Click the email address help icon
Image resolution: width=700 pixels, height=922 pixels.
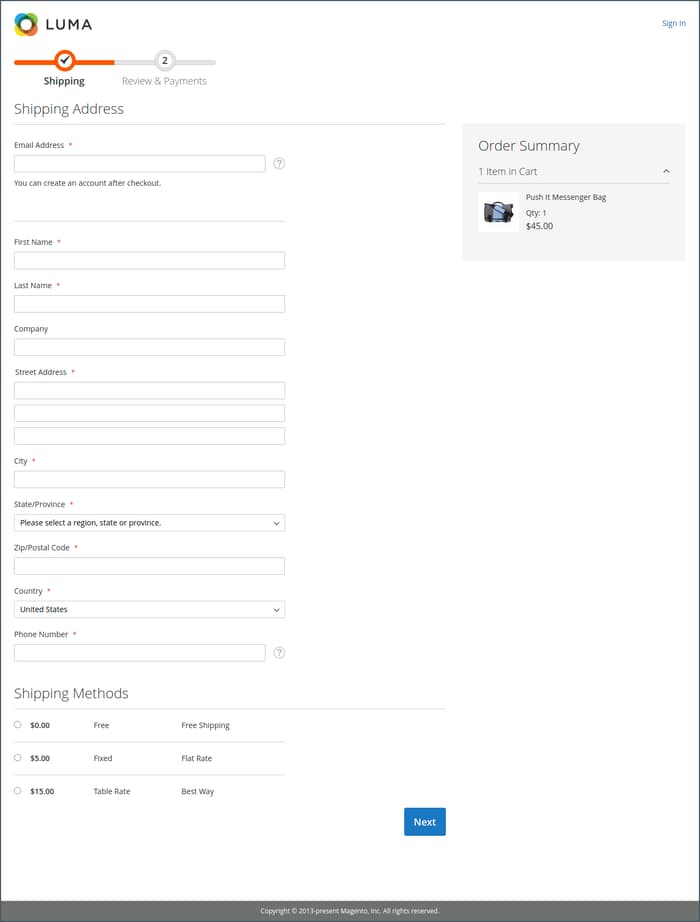(279, 163)
